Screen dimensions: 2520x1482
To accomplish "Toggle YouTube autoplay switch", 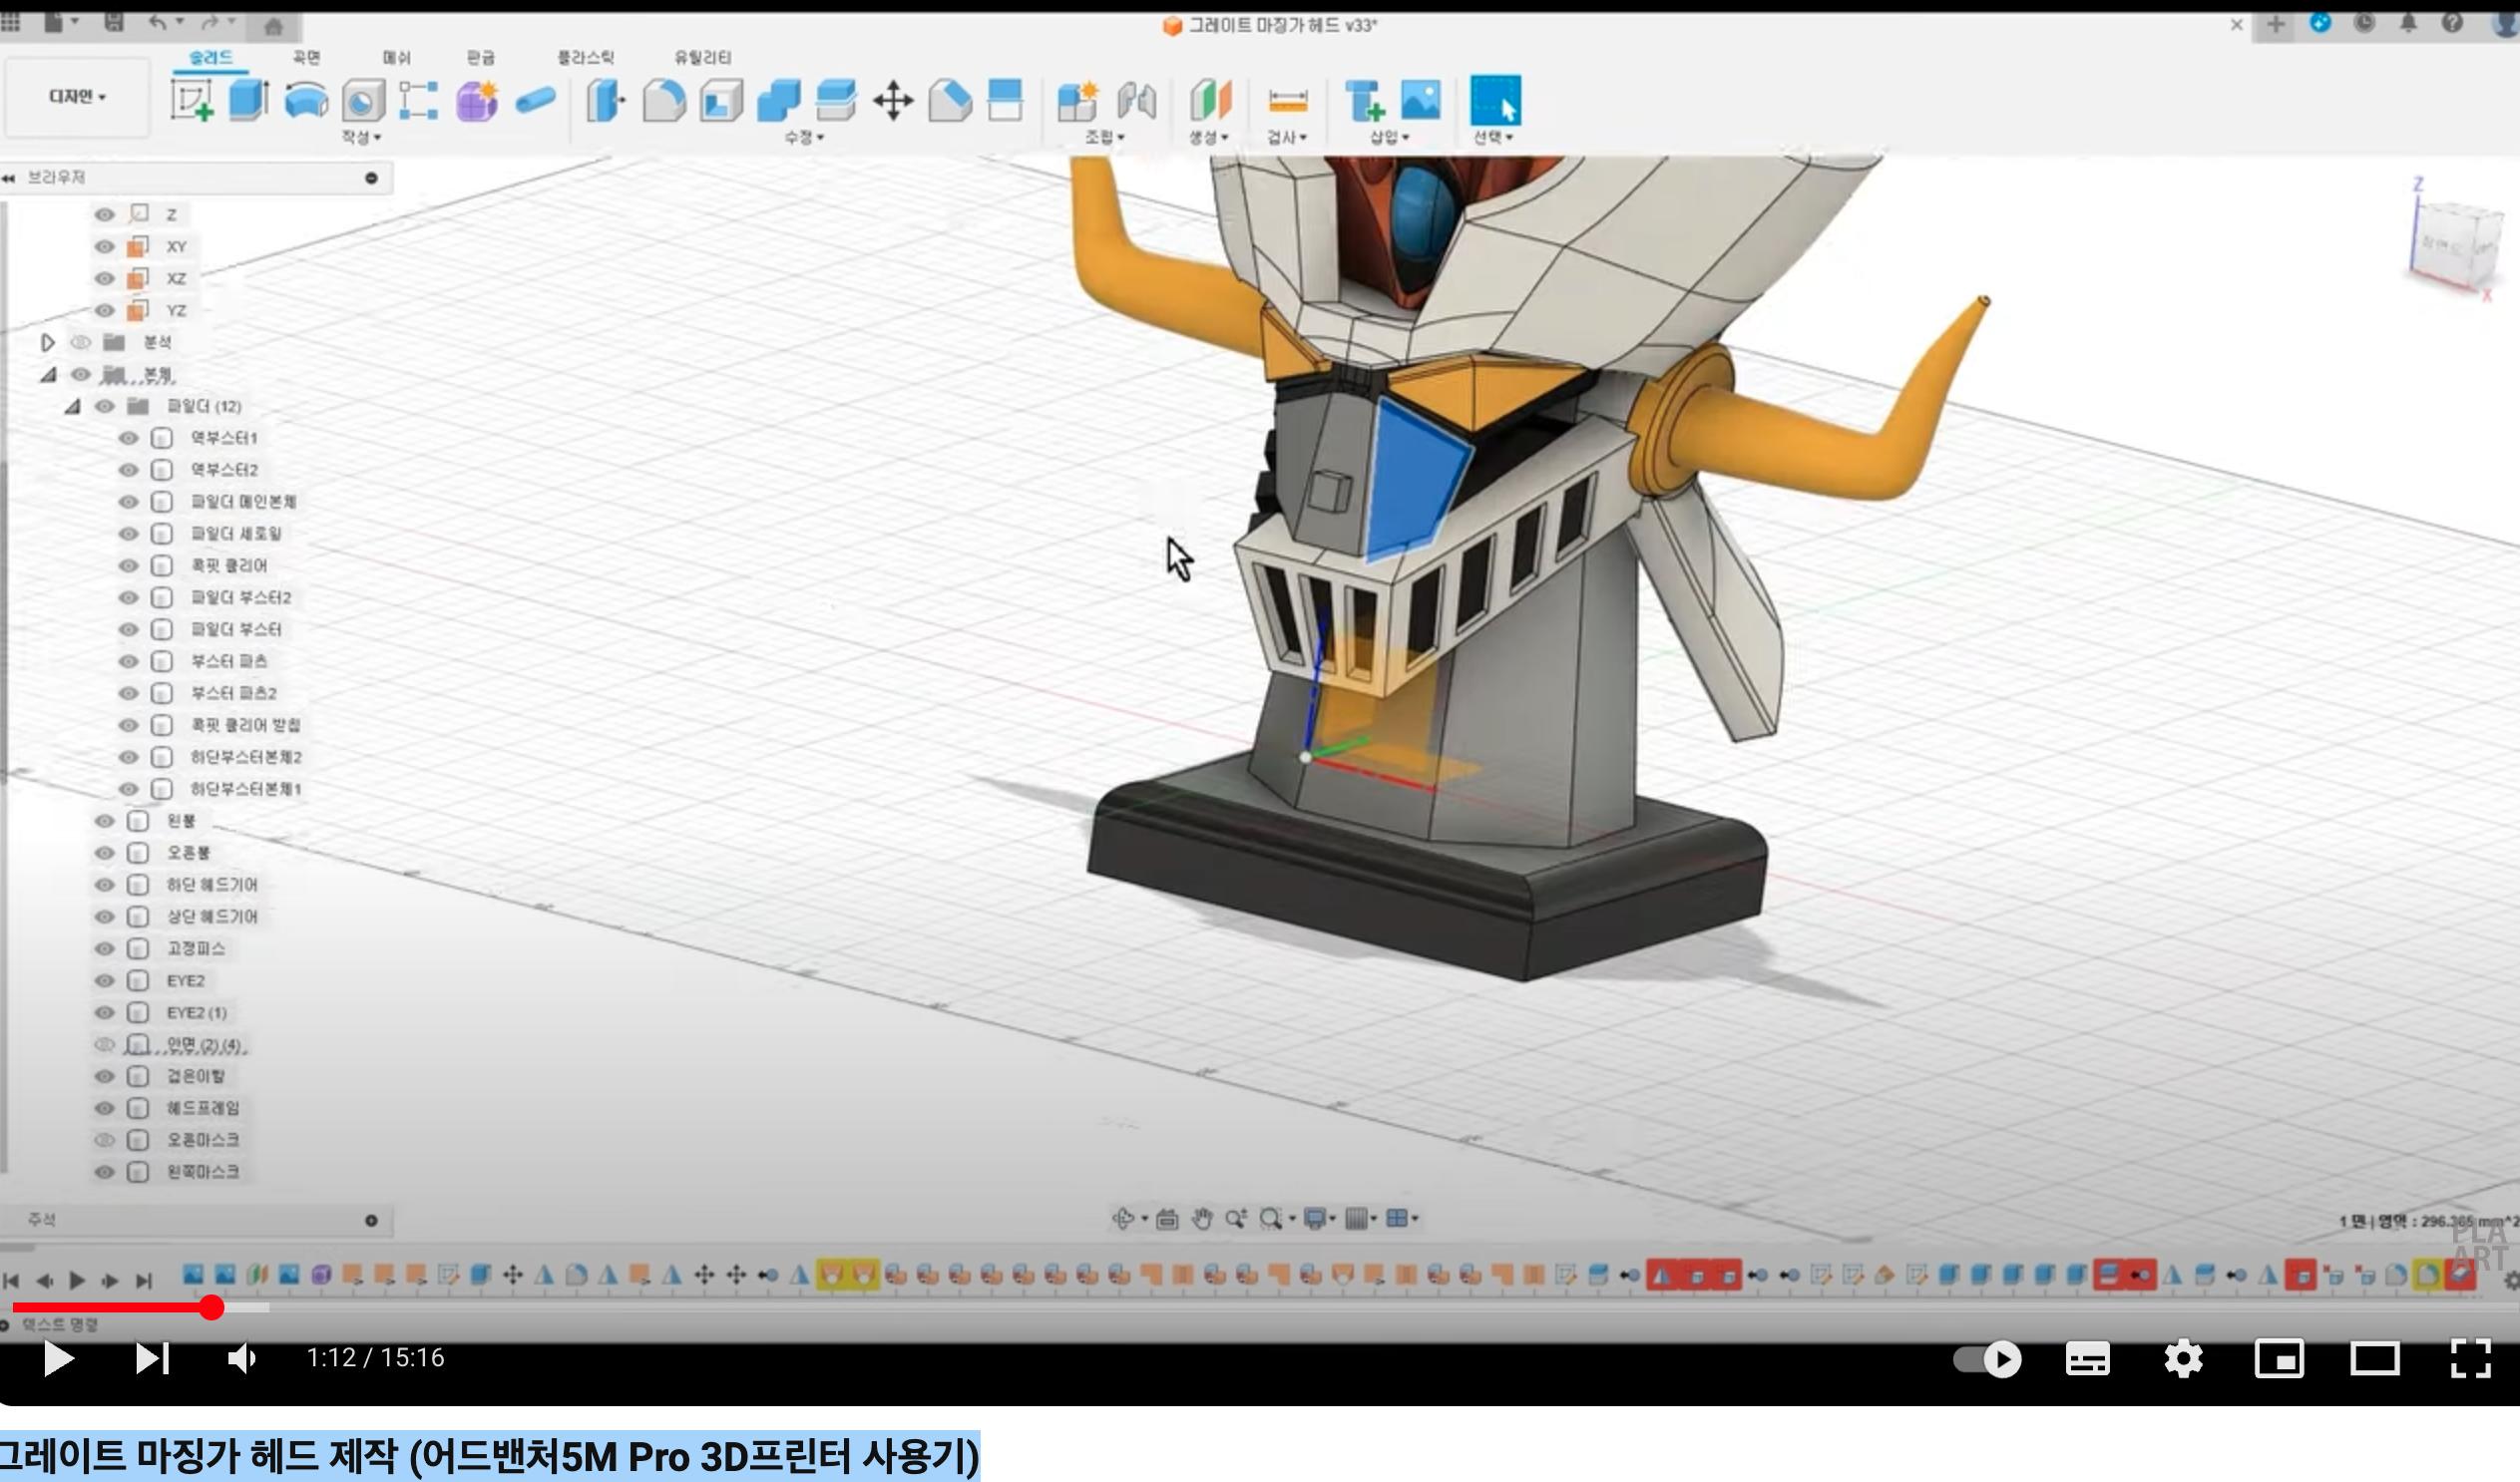I will [x=1988, y=1358].
